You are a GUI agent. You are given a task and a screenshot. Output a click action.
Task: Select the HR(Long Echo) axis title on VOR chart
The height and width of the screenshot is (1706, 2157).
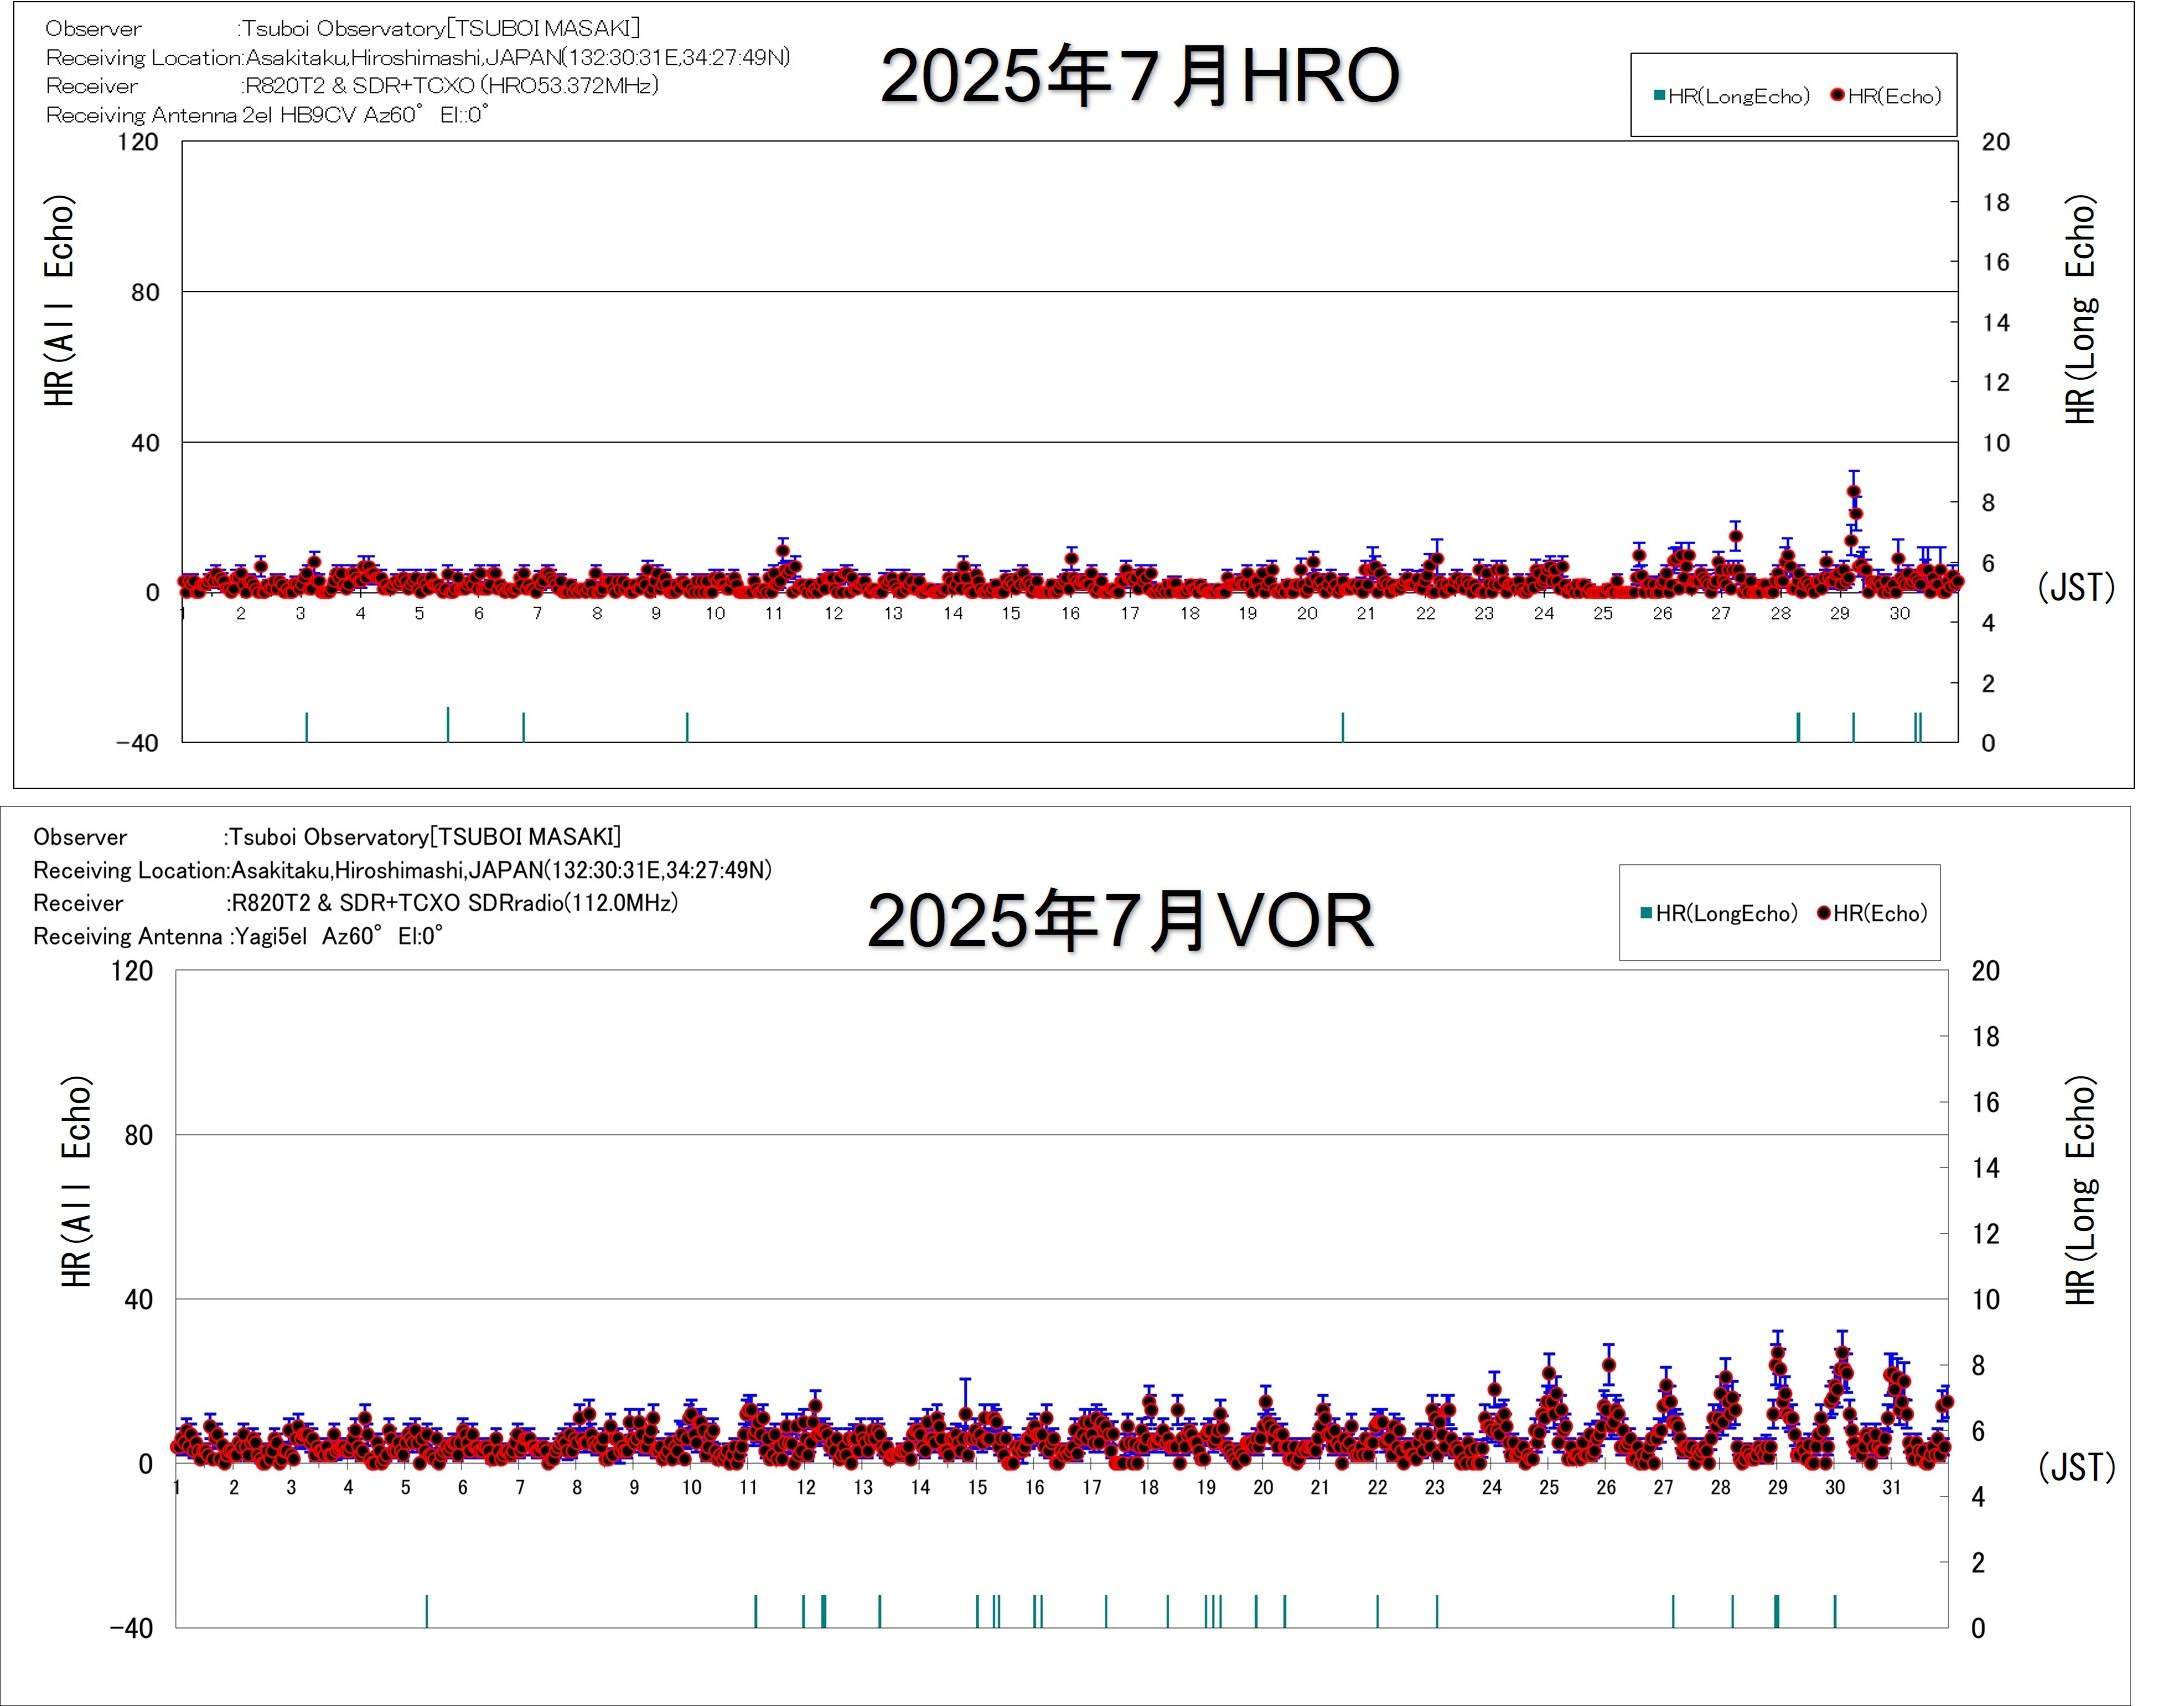(2080, 1190)
